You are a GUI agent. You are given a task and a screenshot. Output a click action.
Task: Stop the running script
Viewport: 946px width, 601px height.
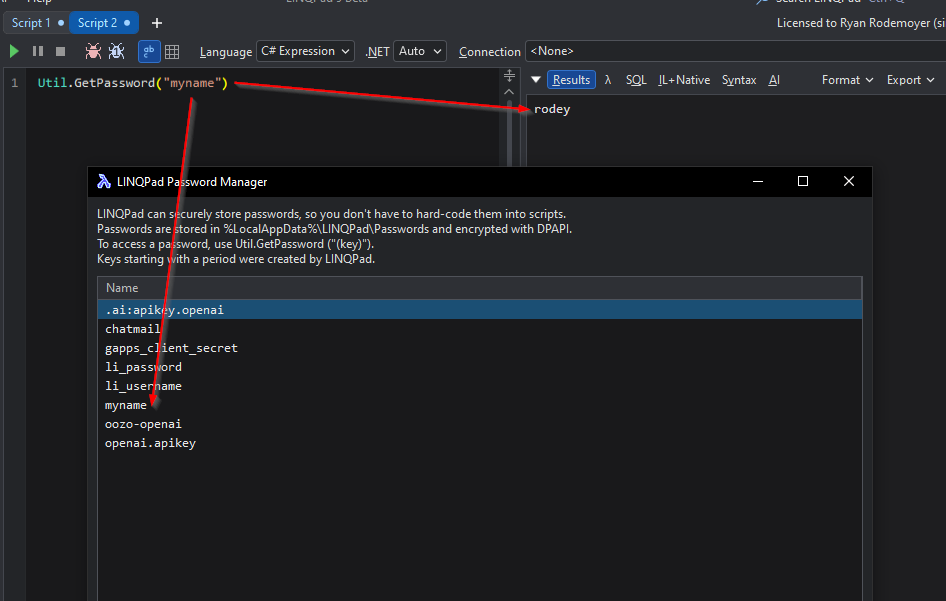[x=60, y=51]
